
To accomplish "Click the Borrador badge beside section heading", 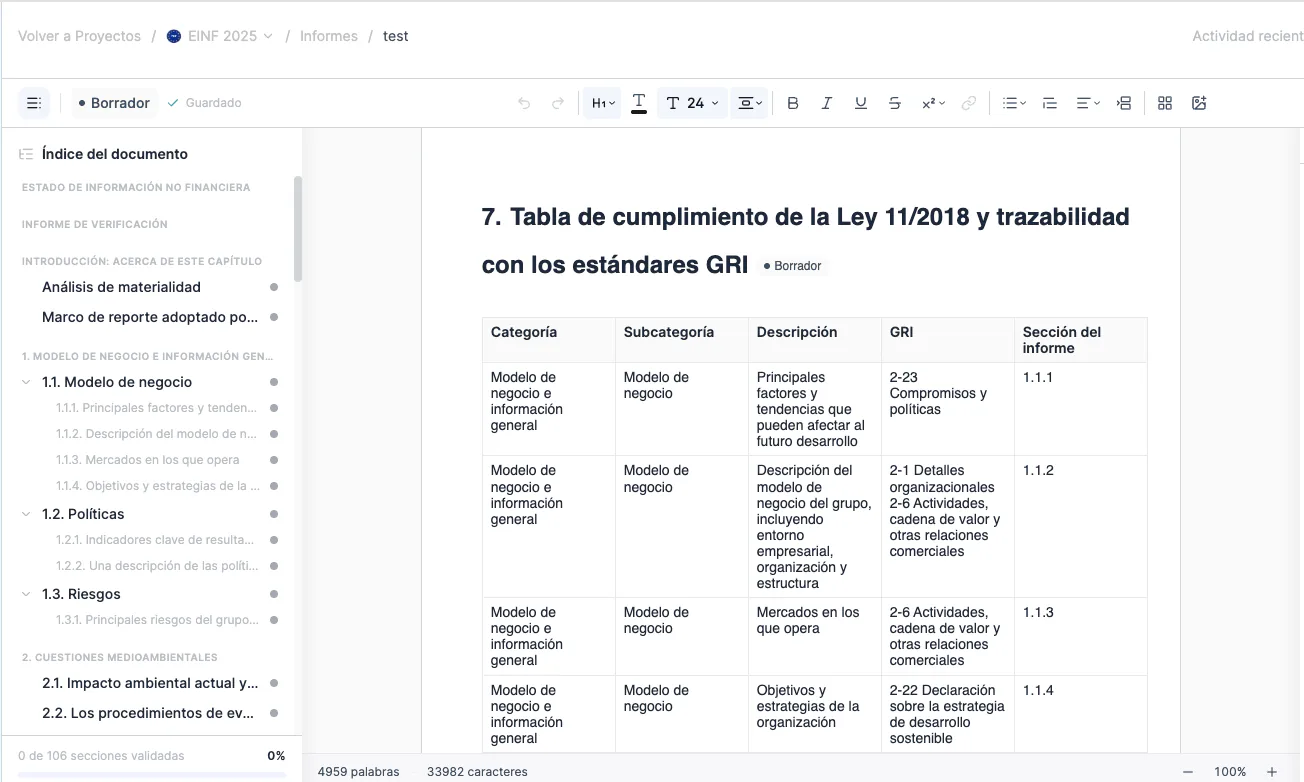I will point(793,266).
